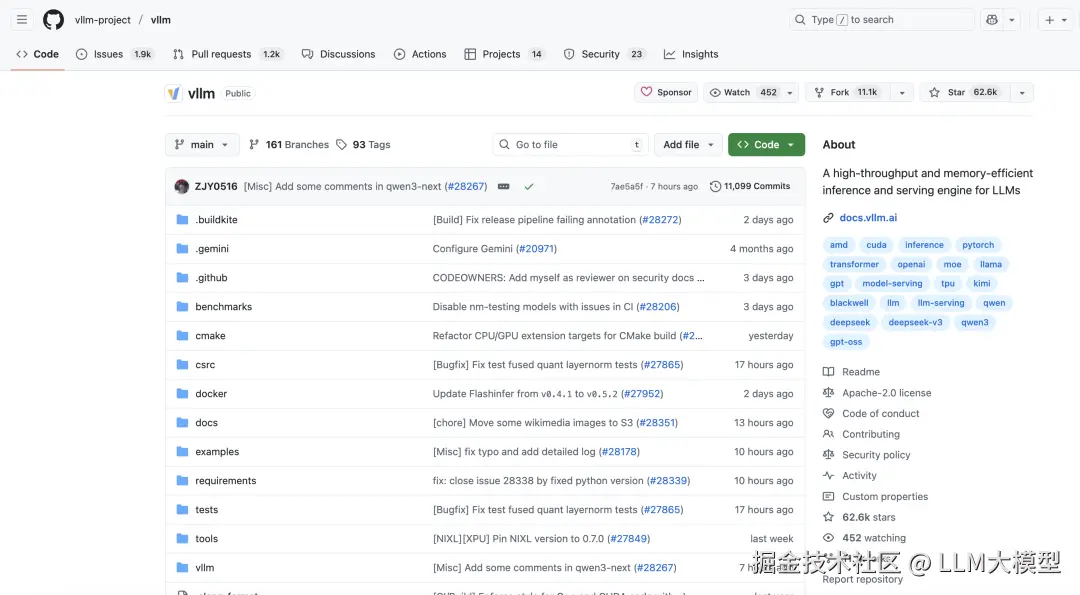Image resolution: width=1080 pixels, height=595 pixels.
Task: Click the Fork button
Action: pyautogui.click(x=847, y=92)
